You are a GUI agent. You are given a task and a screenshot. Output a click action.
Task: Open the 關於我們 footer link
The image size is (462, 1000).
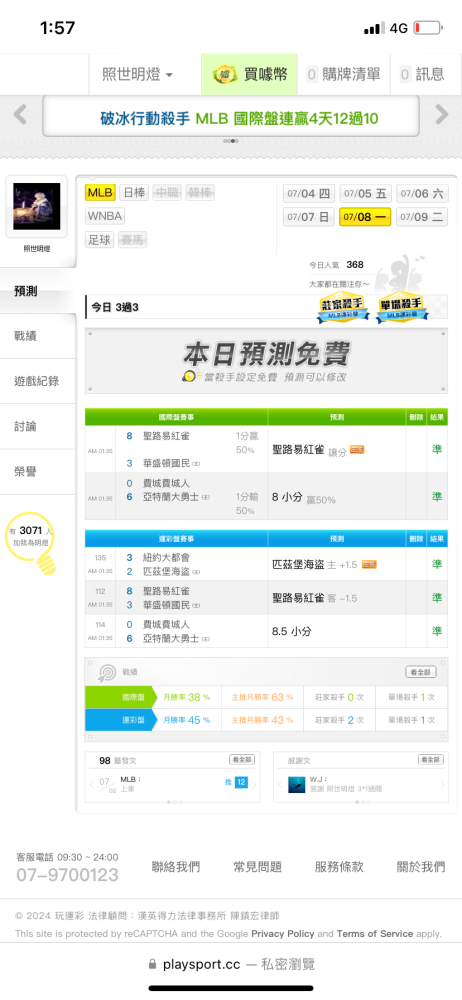[421, 867]
